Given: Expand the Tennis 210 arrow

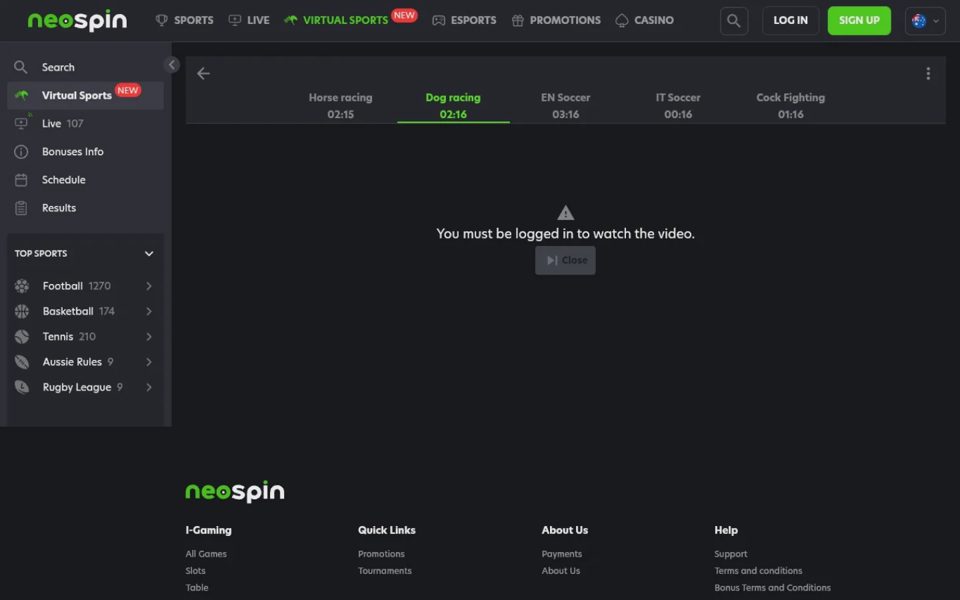Looking at the screenshot, I should 149,337.
